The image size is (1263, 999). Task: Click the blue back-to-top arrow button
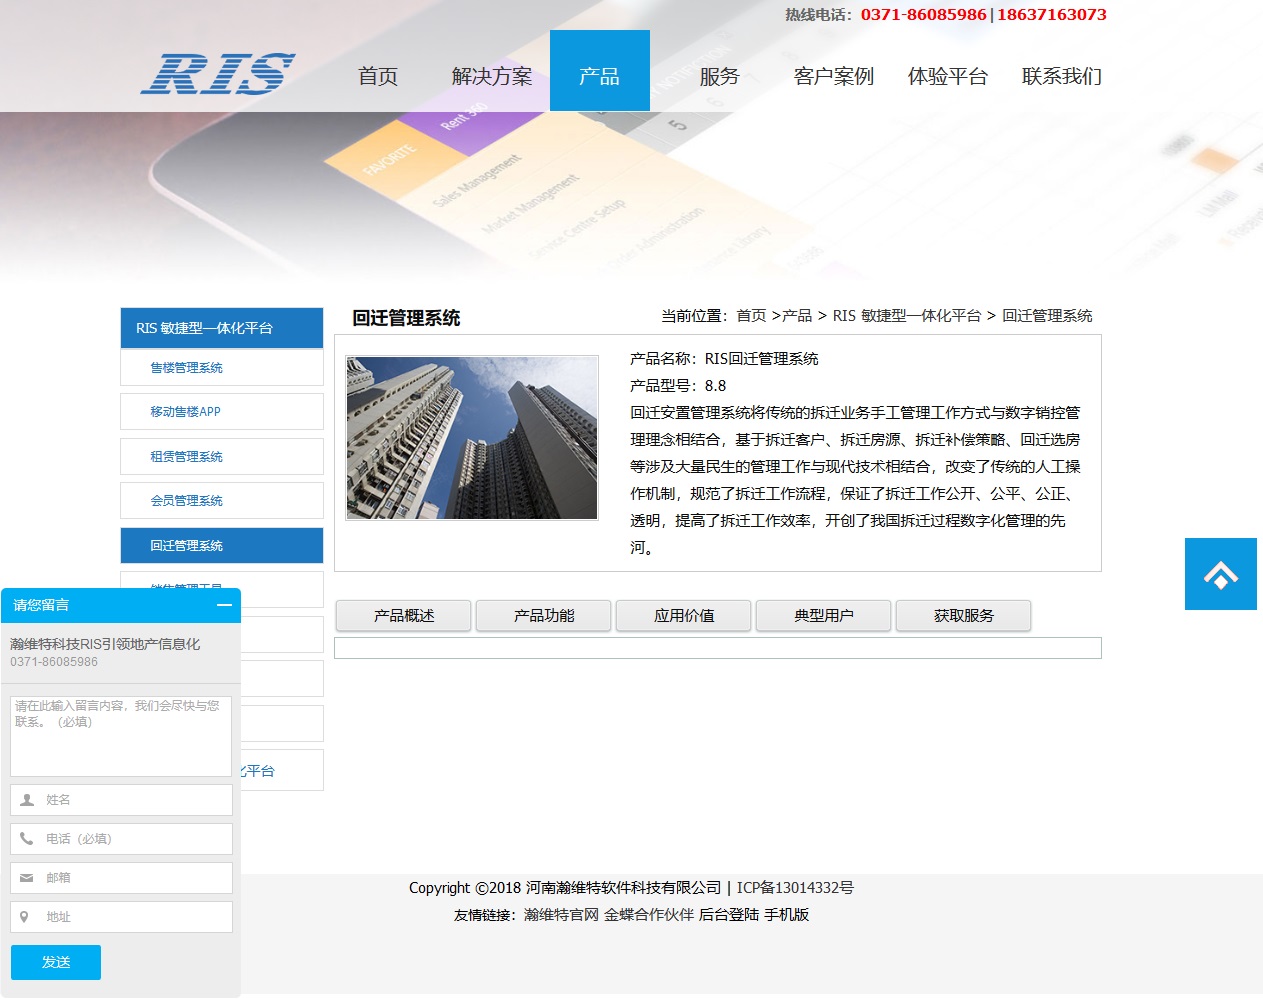[x=1221, y=574]
